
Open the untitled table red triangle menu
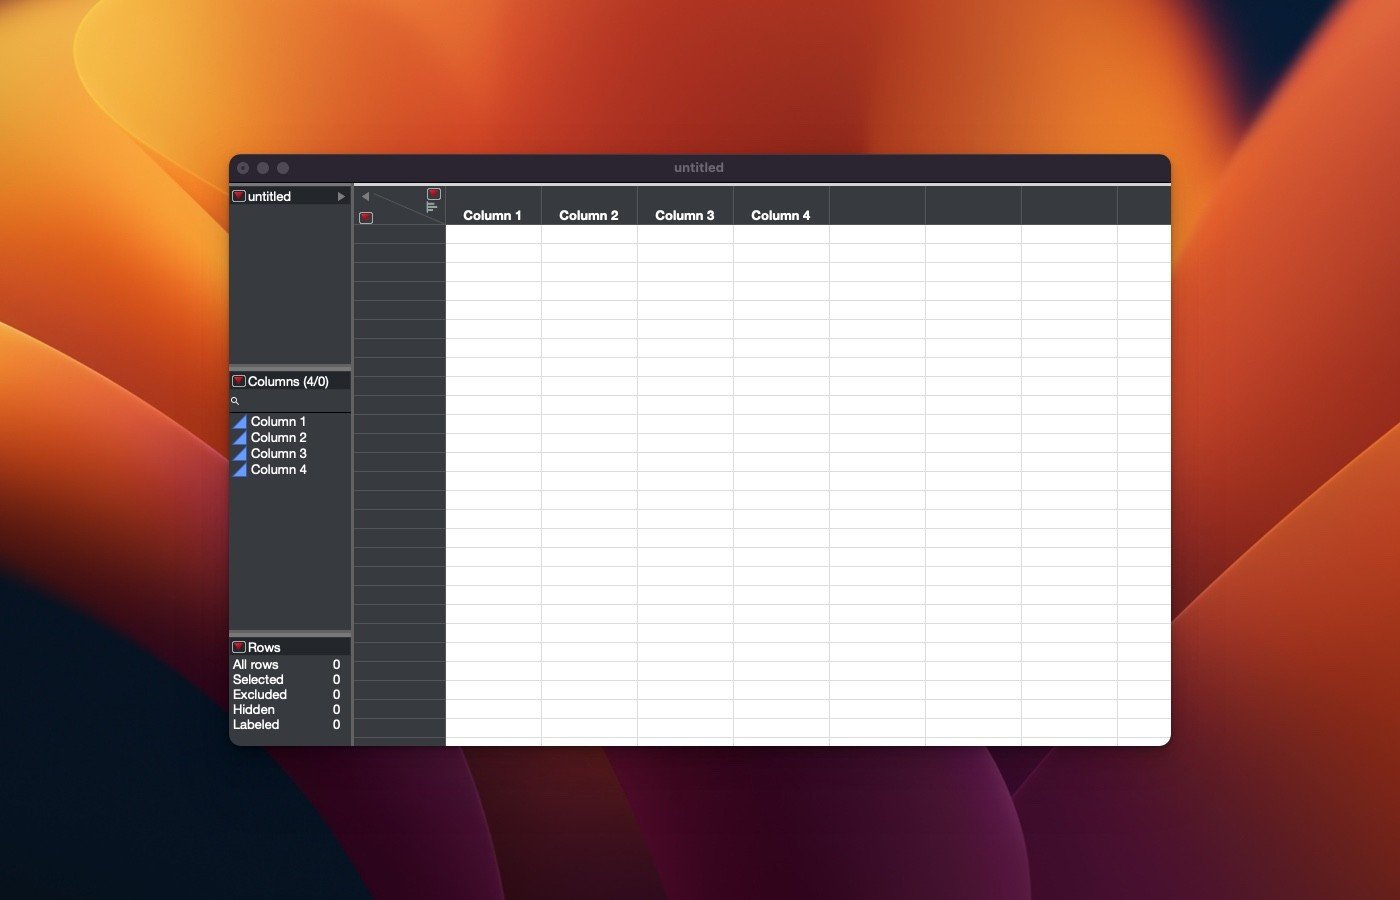click(239, 196)
